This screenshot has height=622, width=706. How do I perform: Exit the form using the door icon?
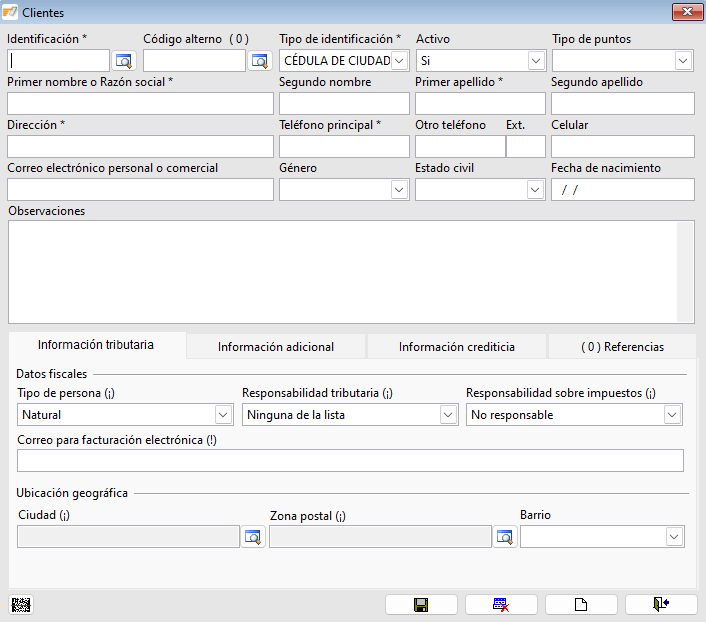(x=661, y=604)
